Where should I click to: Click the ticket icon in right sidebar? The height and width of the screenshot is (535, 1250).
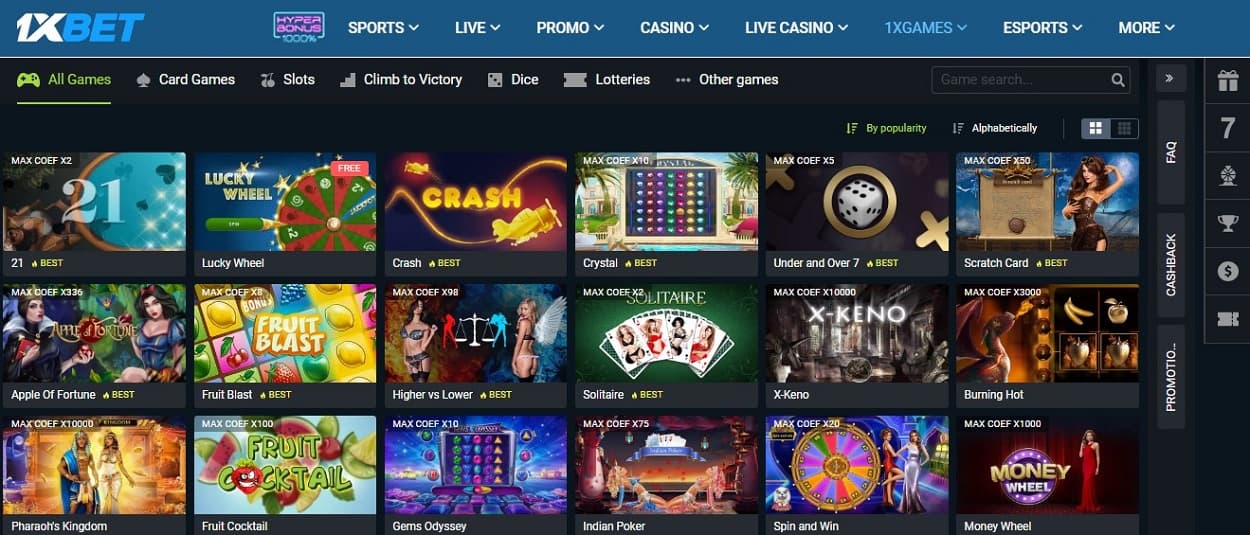[x=1228, y=319]
